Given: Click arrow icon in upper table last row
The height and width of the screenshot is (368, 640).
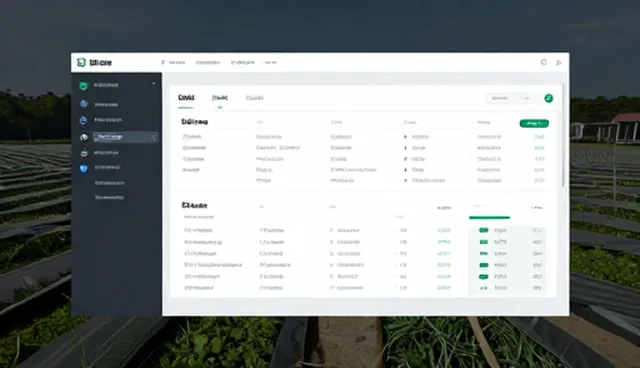Looking at the screenshot, I should pos(405,180).
